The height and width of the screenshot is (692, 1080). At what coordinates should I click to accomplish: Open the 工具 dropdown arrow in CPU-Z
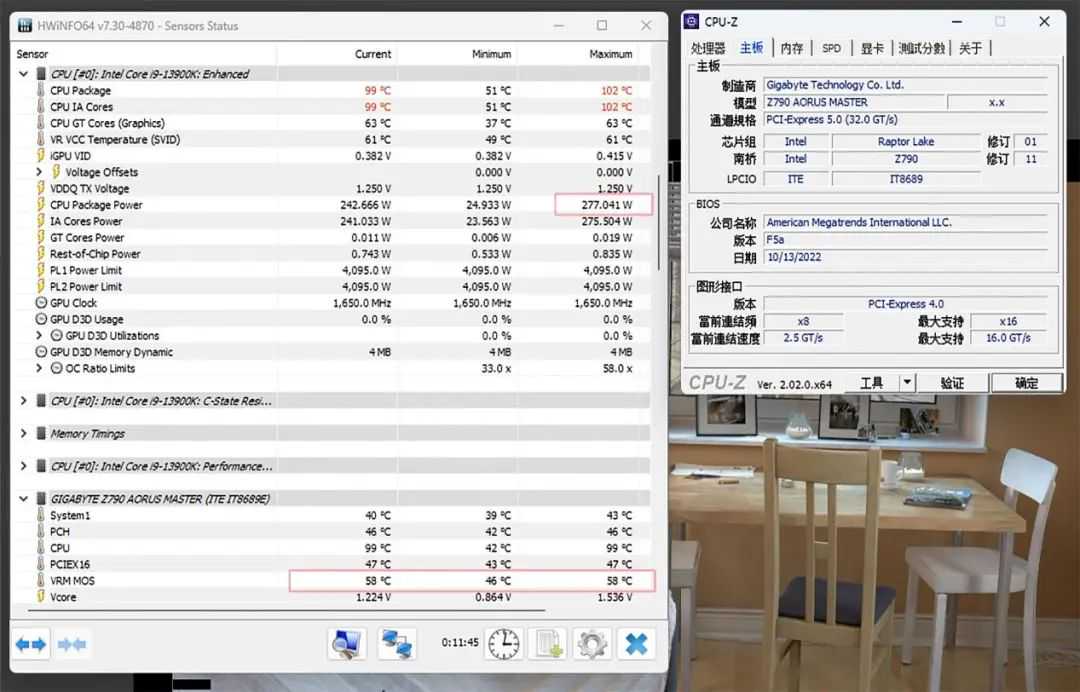(x=906, y=383)
